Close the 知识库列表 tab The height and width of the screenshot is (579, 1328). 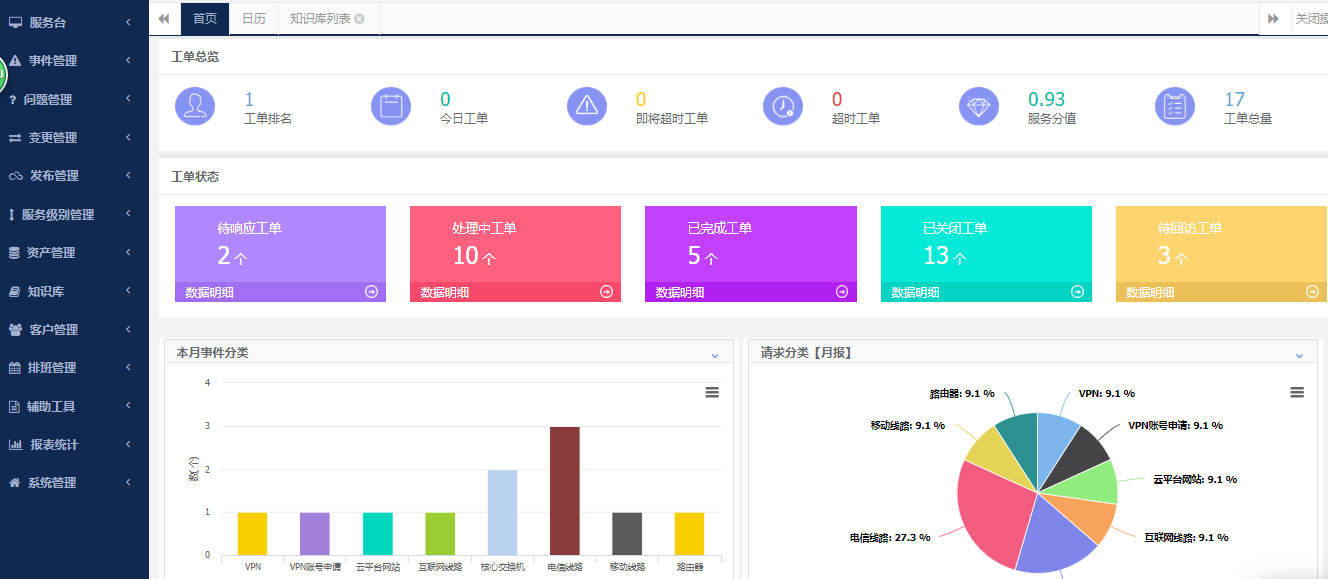tap(360, 19)
